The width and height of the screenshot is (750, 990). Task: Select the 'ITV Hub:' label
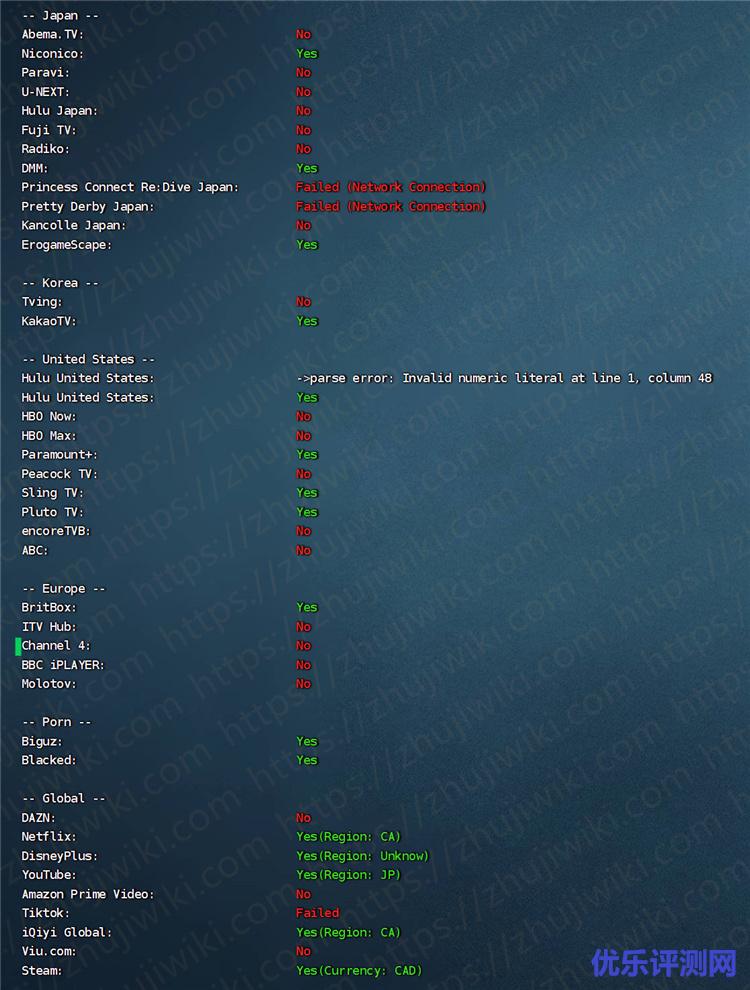click(x=49, y=627)
